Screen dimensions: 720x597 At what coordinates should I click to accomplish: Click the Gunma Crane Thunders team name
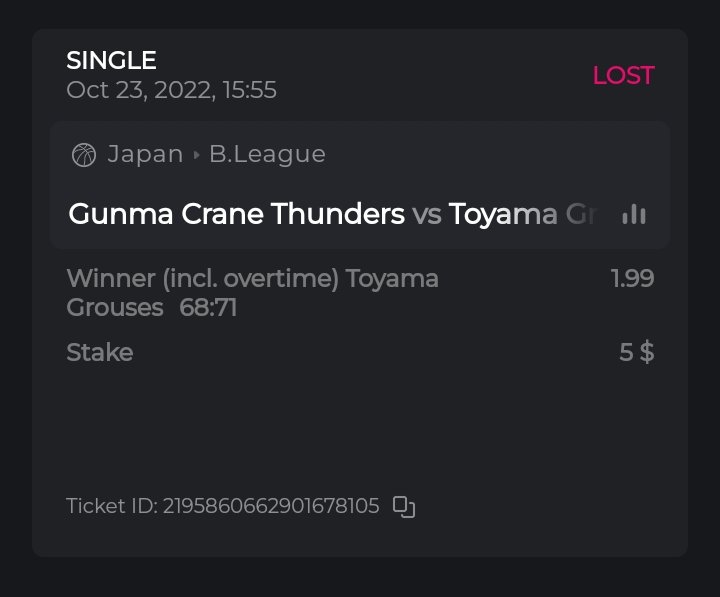[236, 214]
